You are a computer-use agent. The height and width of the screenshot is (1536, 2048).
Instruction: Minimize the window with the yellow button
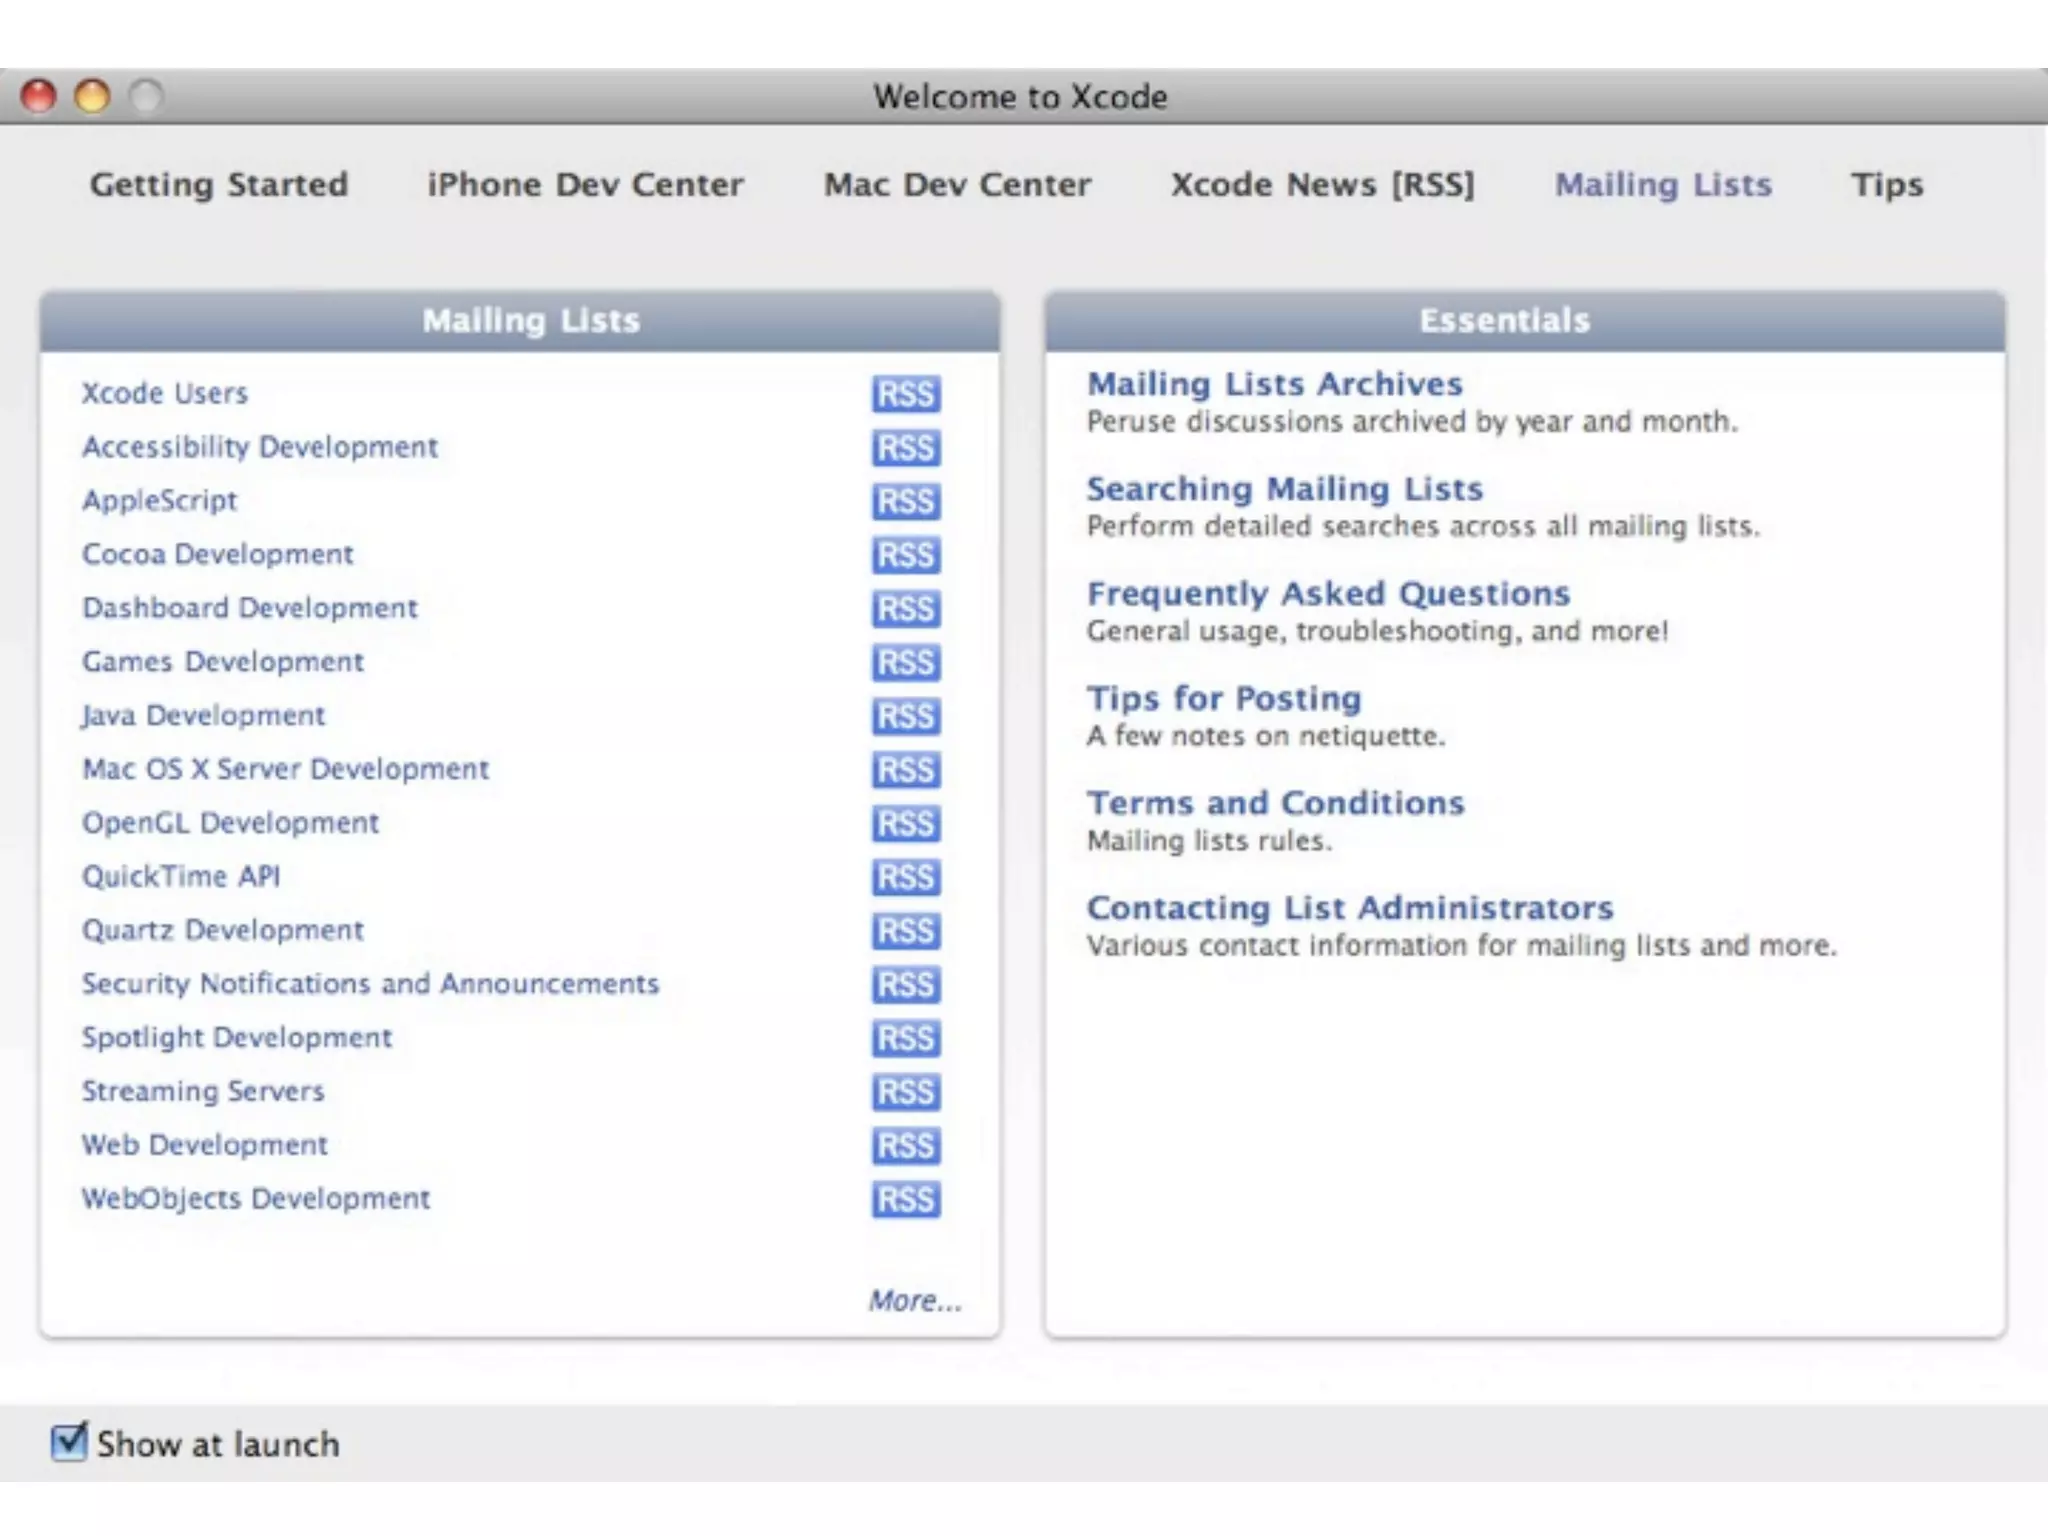pos(93,97)
